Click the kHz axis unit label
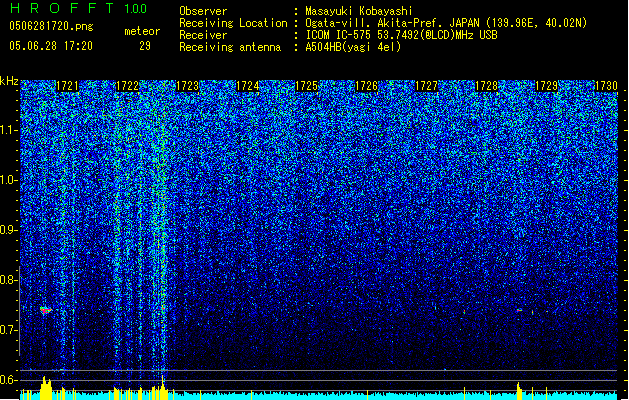This screenshot has width=629, height=400. click(9, 81)
